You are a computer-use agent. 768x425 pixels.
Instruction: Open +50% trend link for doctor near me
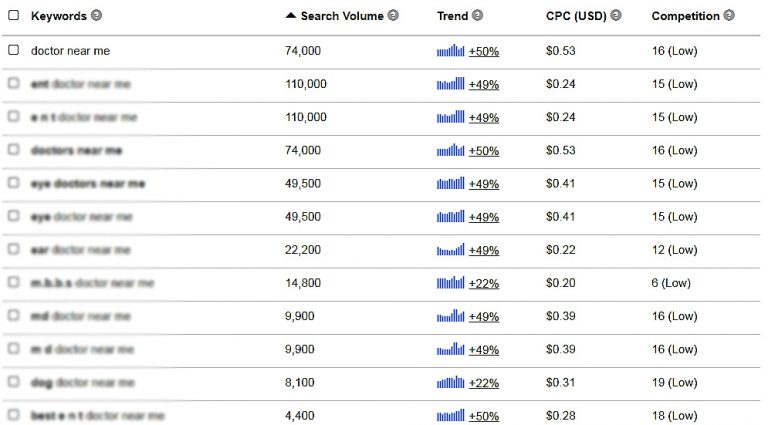coord(484,51)
